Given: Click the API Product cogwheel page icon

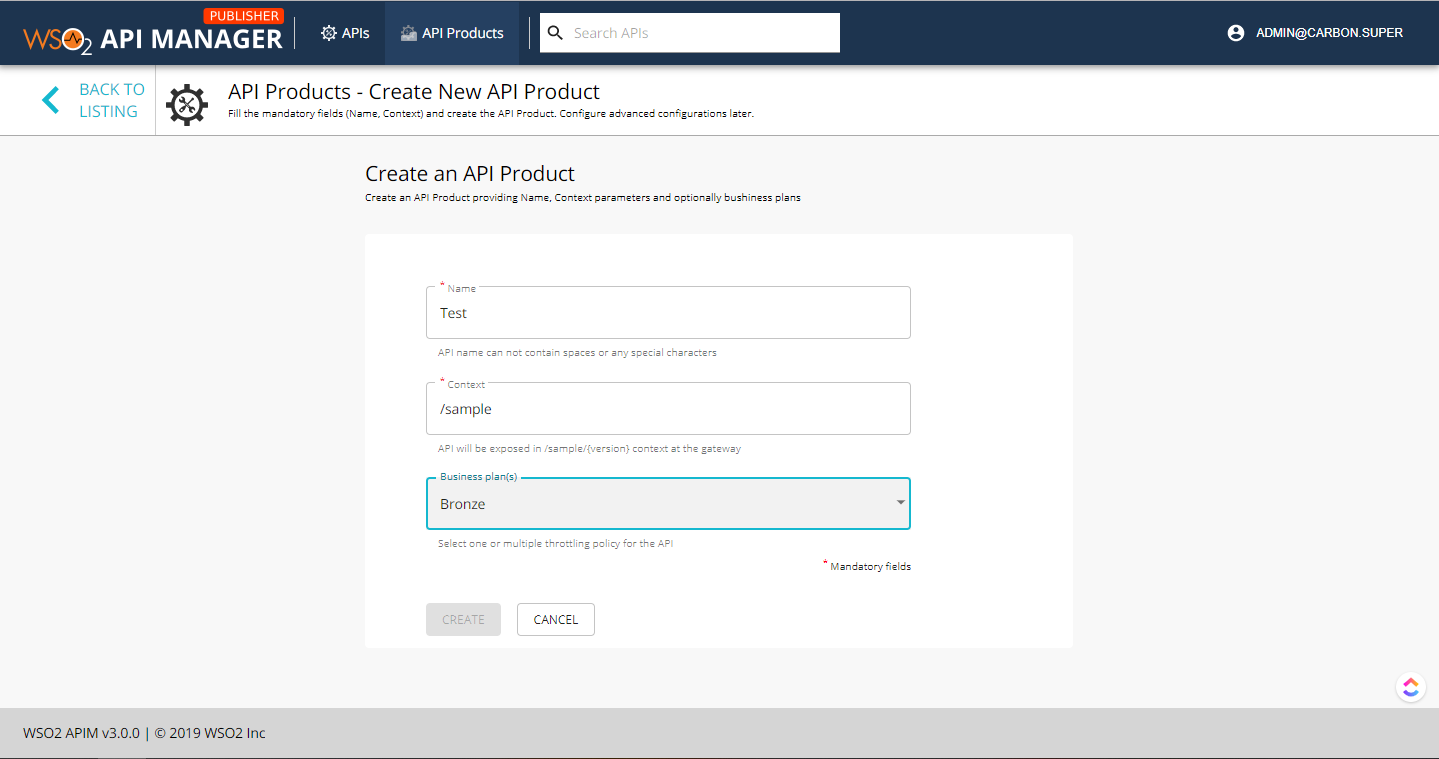Looking at the screenshot, I should [186, 104].
